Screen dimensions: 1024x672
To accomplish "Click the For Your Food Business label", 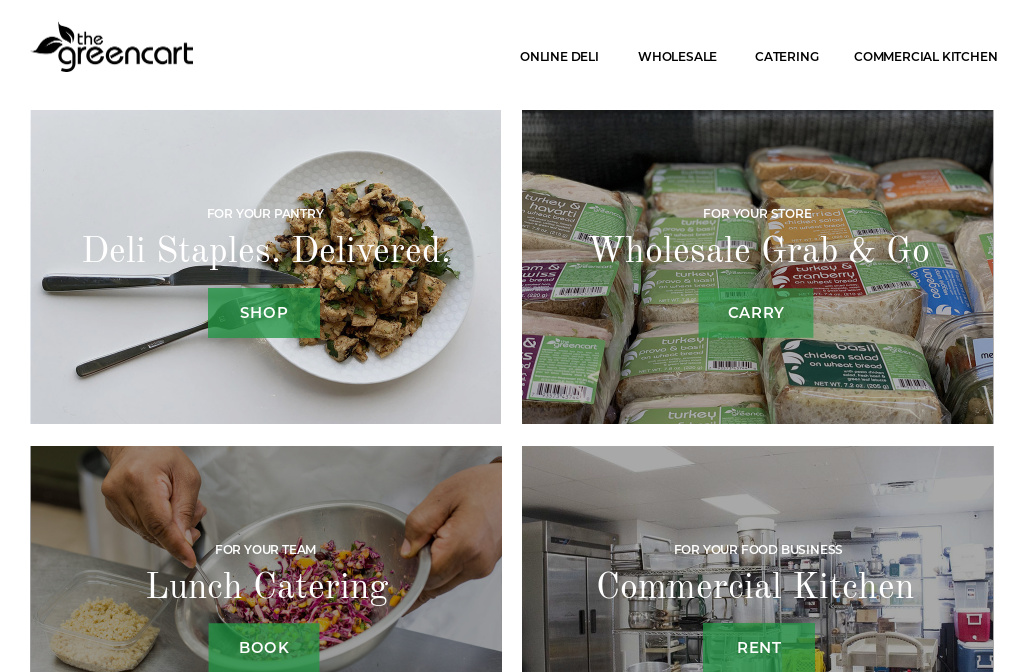I will [x=758, y=550].
